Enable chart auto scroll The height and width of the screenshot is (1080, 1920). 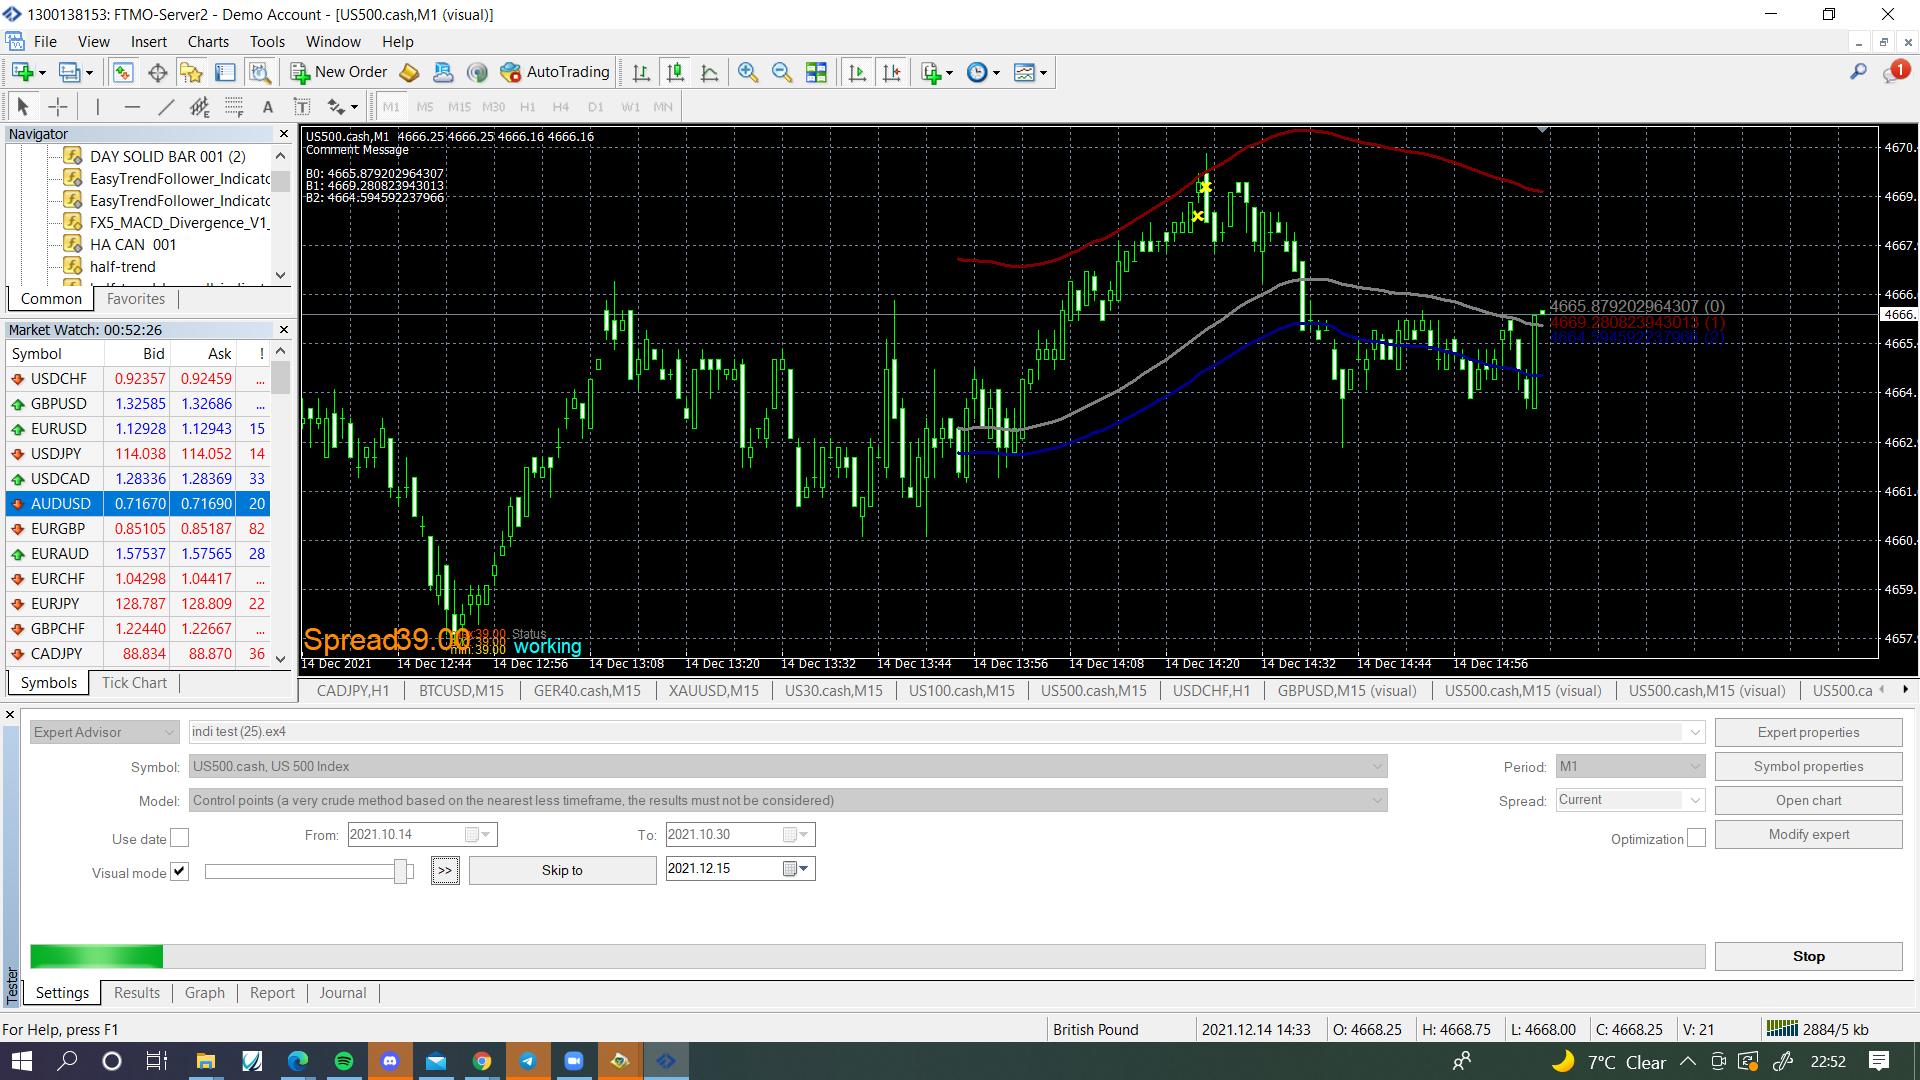[857, 72]
